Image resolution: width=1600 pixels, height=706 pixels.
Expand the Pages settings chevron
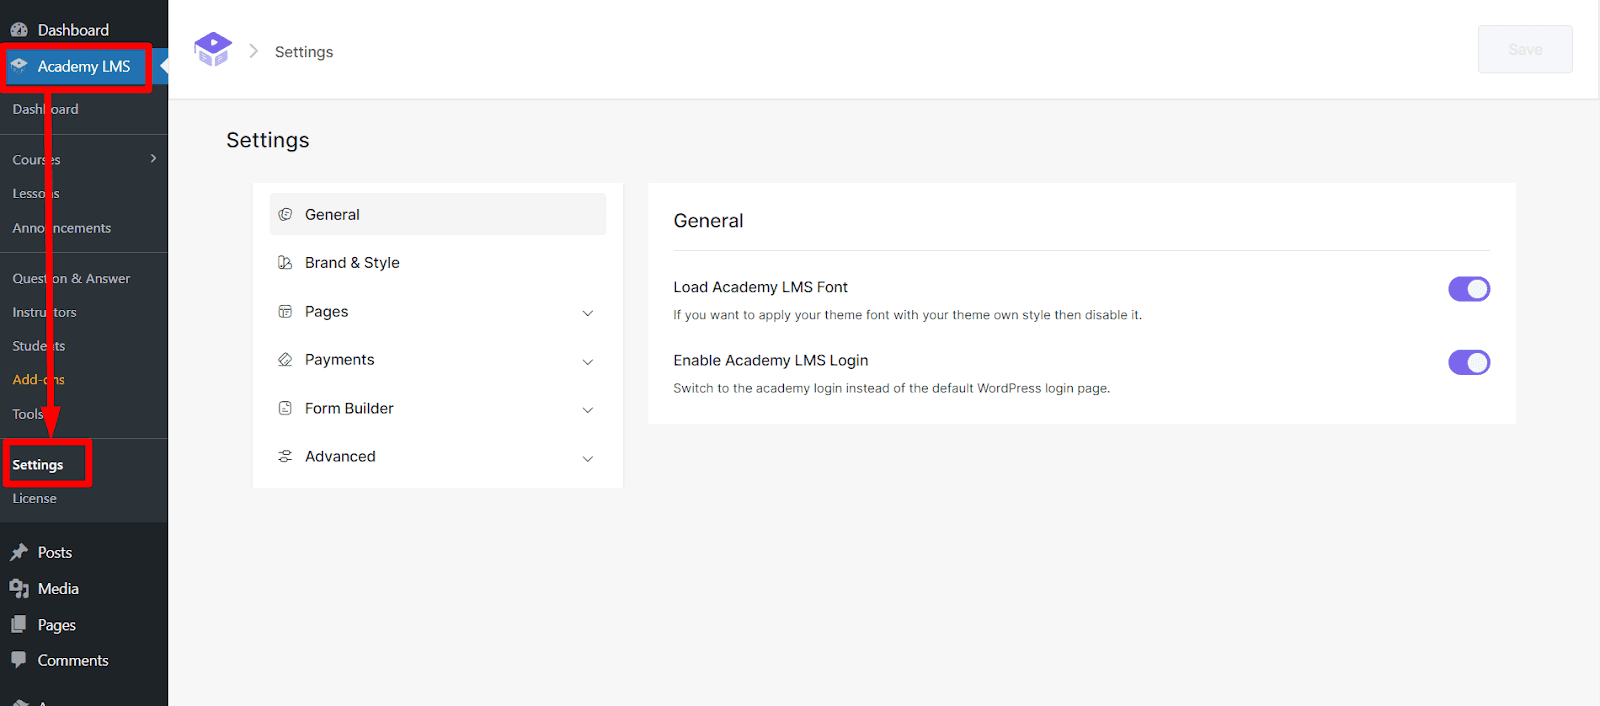[588, 313]
